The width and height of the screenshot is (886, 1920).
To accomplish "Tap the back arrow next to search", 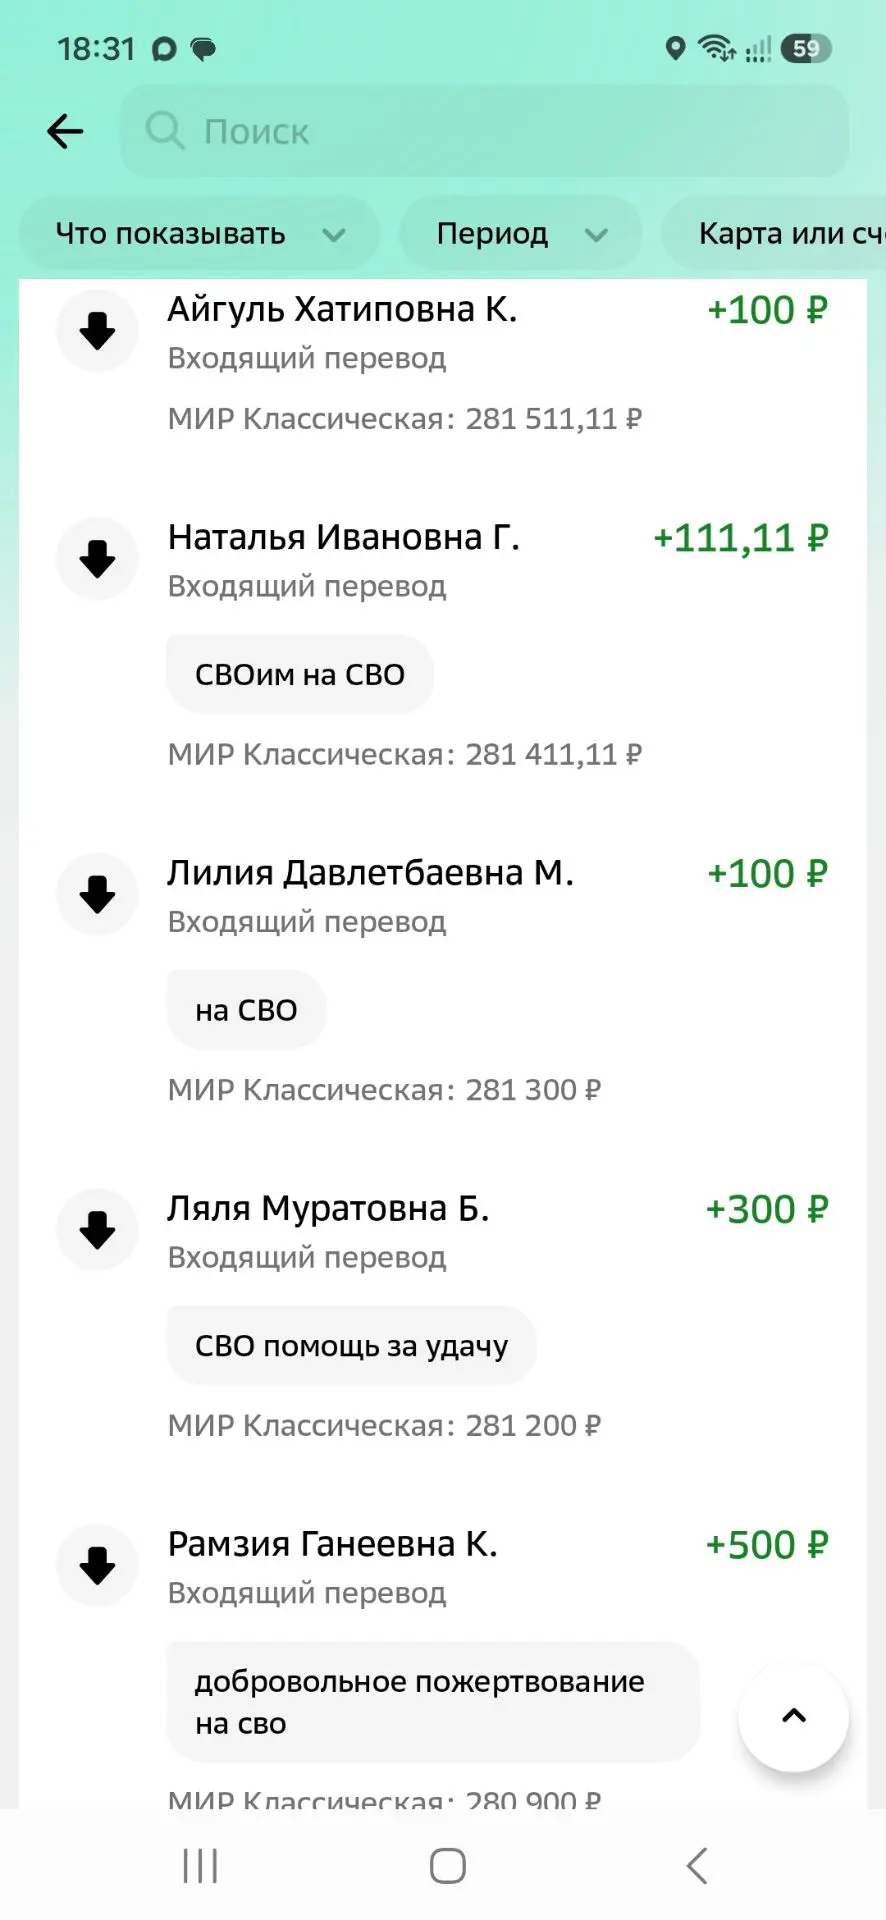I will click(x=65, y=131).
